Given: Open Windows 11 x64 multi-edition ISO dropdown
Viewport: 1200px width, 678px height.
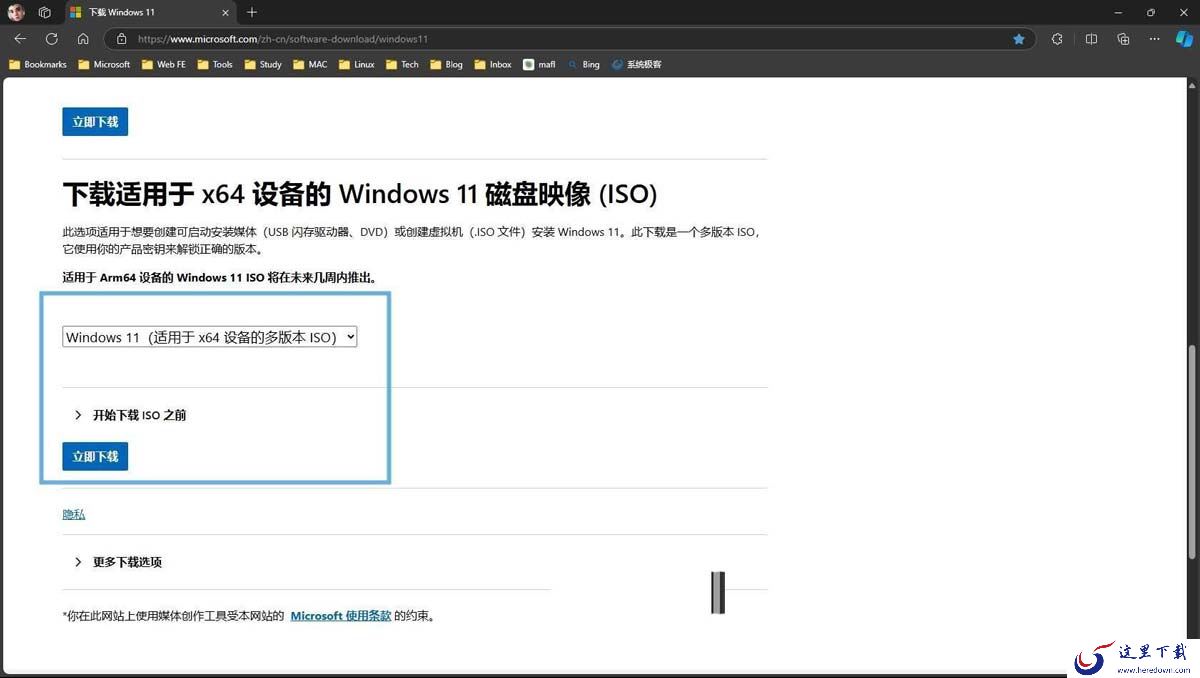Looking at the screenshot, I should [x=210, y=337].
